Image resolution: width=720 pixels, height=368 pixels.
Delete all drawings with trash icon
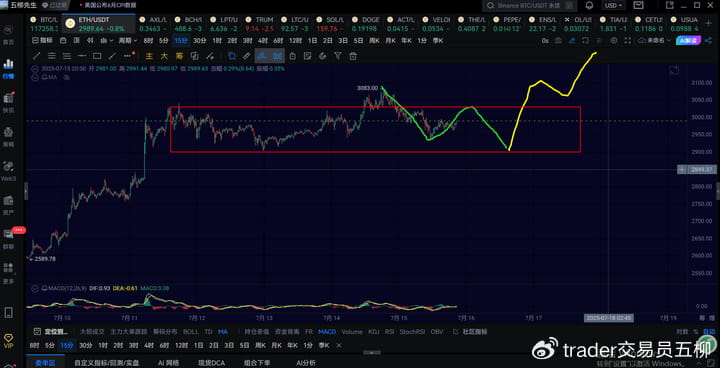[x=353, y=56]
